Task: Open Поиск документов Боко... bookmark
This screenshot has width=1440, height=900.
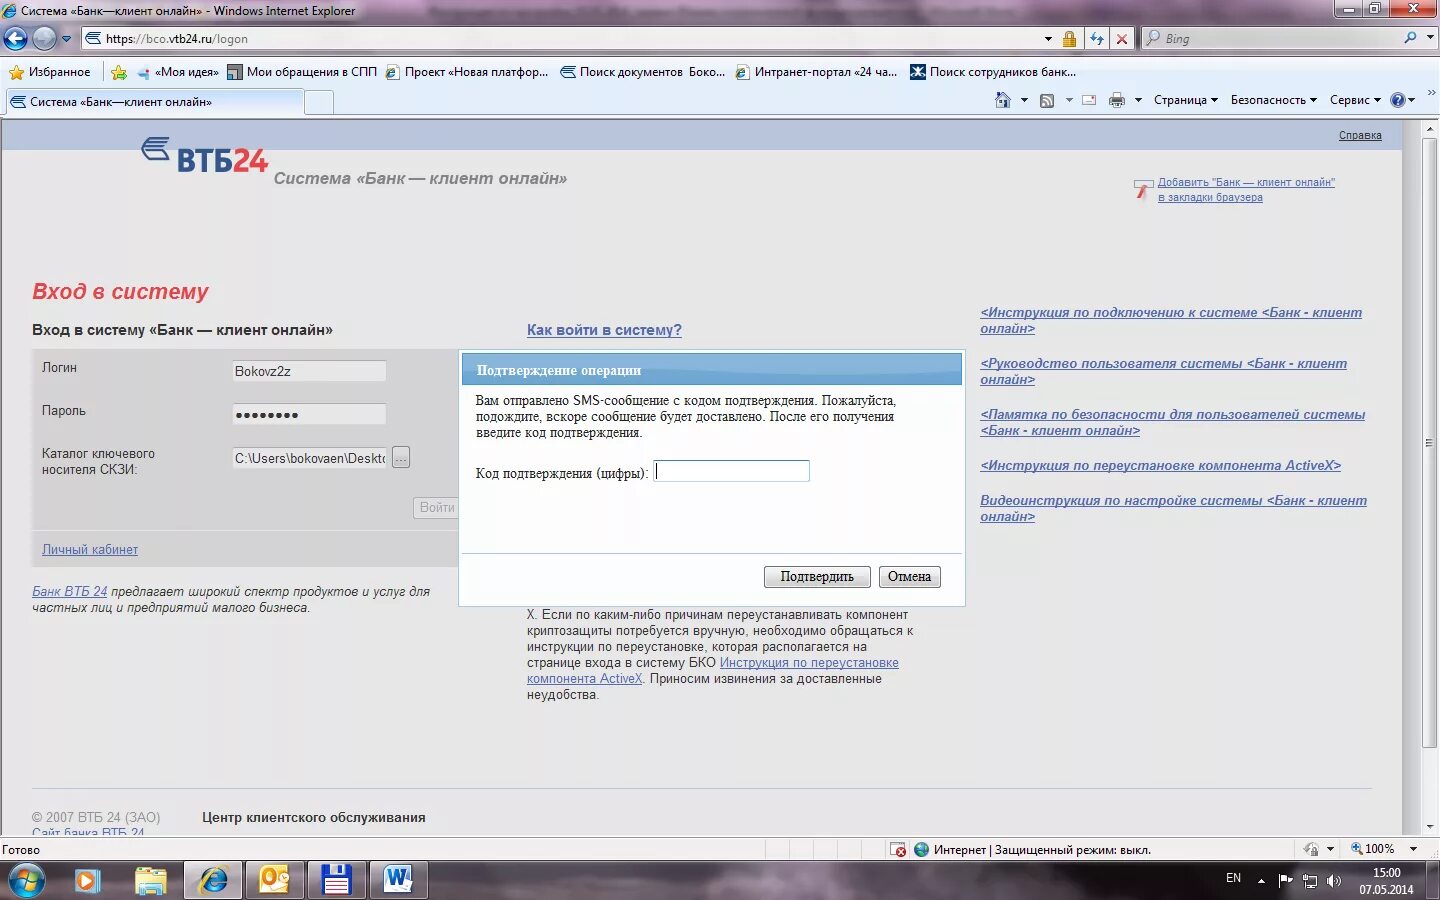Action: [x=642, y=72]
